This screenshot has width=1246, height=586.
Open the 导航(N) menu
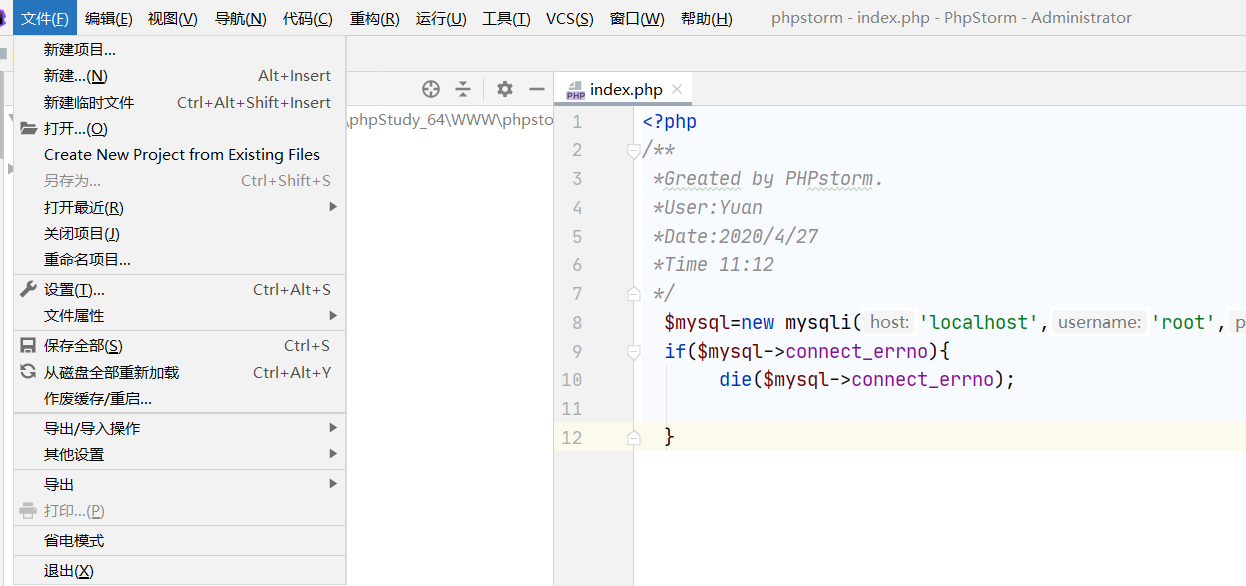pos(241,18)
